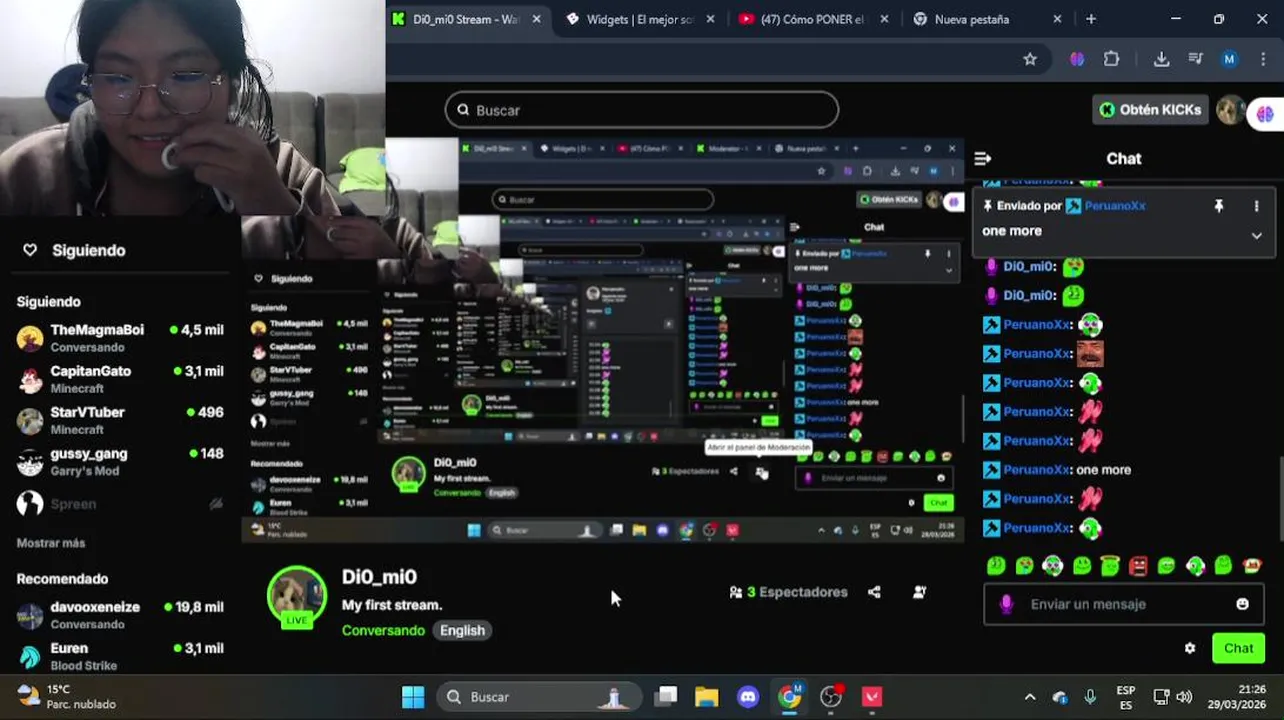The height and width of the screenshot is (720, 1284).
Task: Open the share stream icon
Action: click(874, 592)
